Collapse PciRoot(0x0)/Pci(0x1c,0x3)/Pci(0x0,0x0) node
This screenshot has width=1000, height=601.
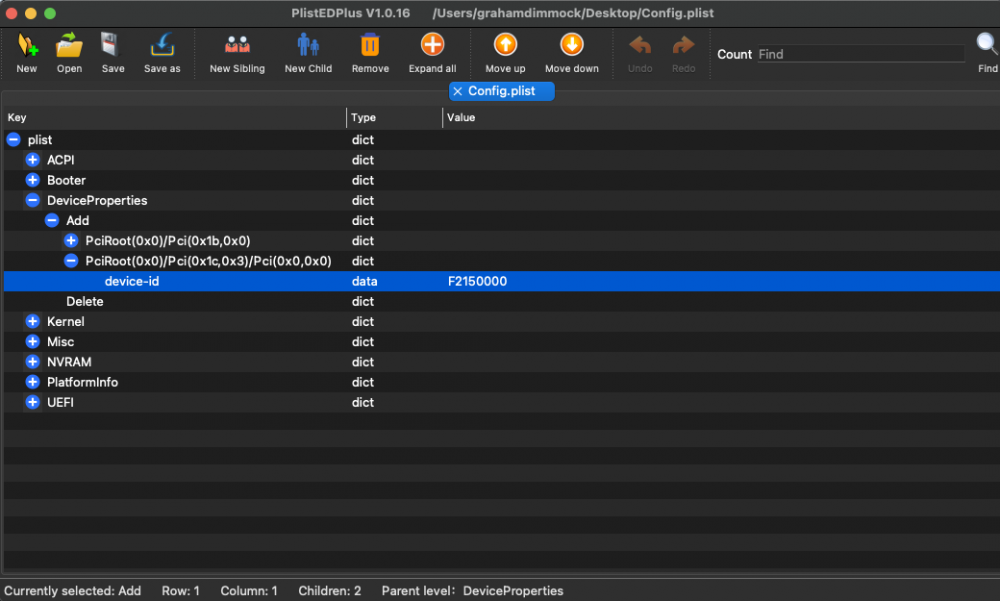[71, 261]
